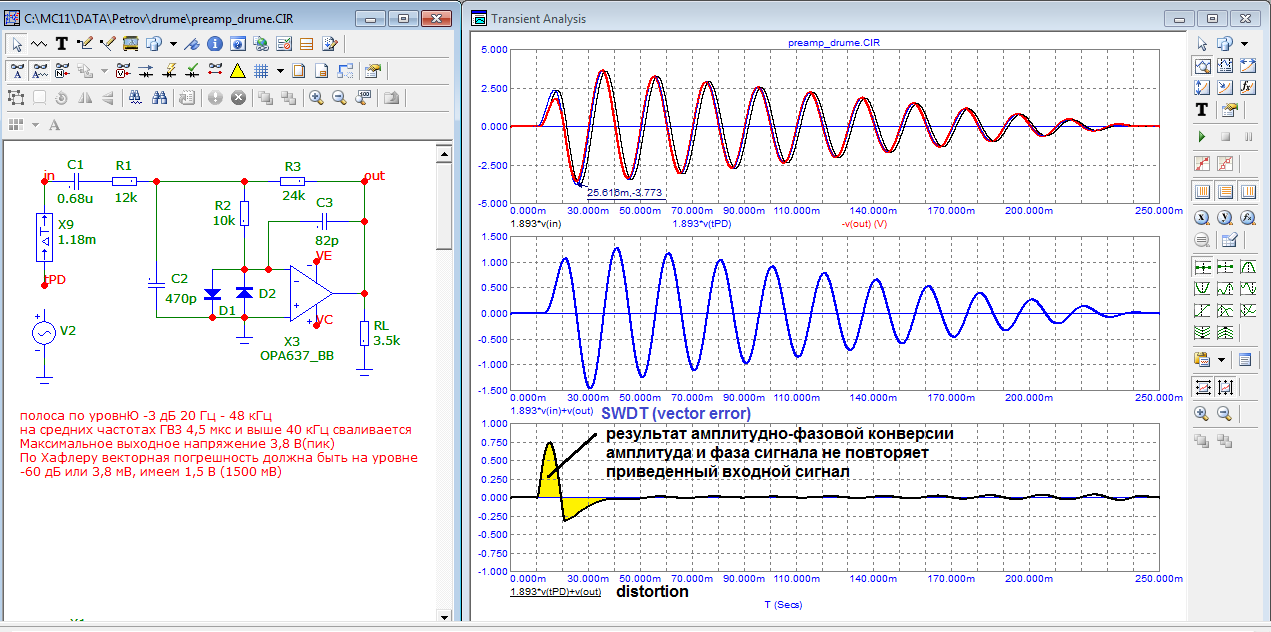Click the yellow triangle icon
1271x632 pixels.
(238, 71)
